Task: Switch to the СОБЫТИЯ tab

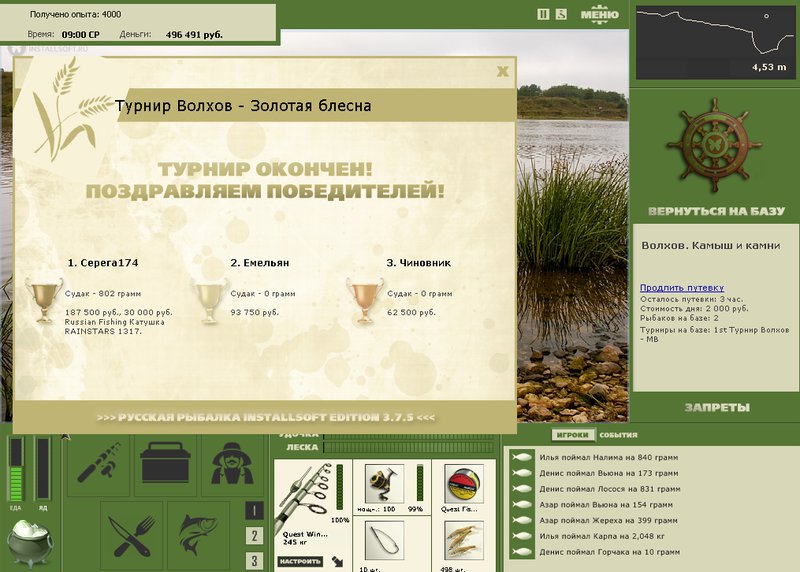Action: (x=618, y=435)
